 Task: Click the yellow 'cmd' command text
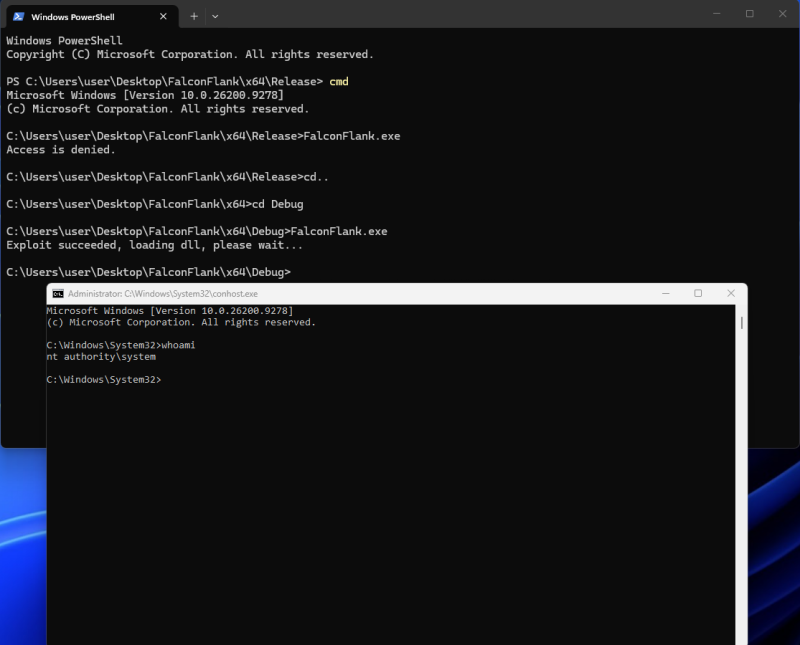tap(339, 82)
